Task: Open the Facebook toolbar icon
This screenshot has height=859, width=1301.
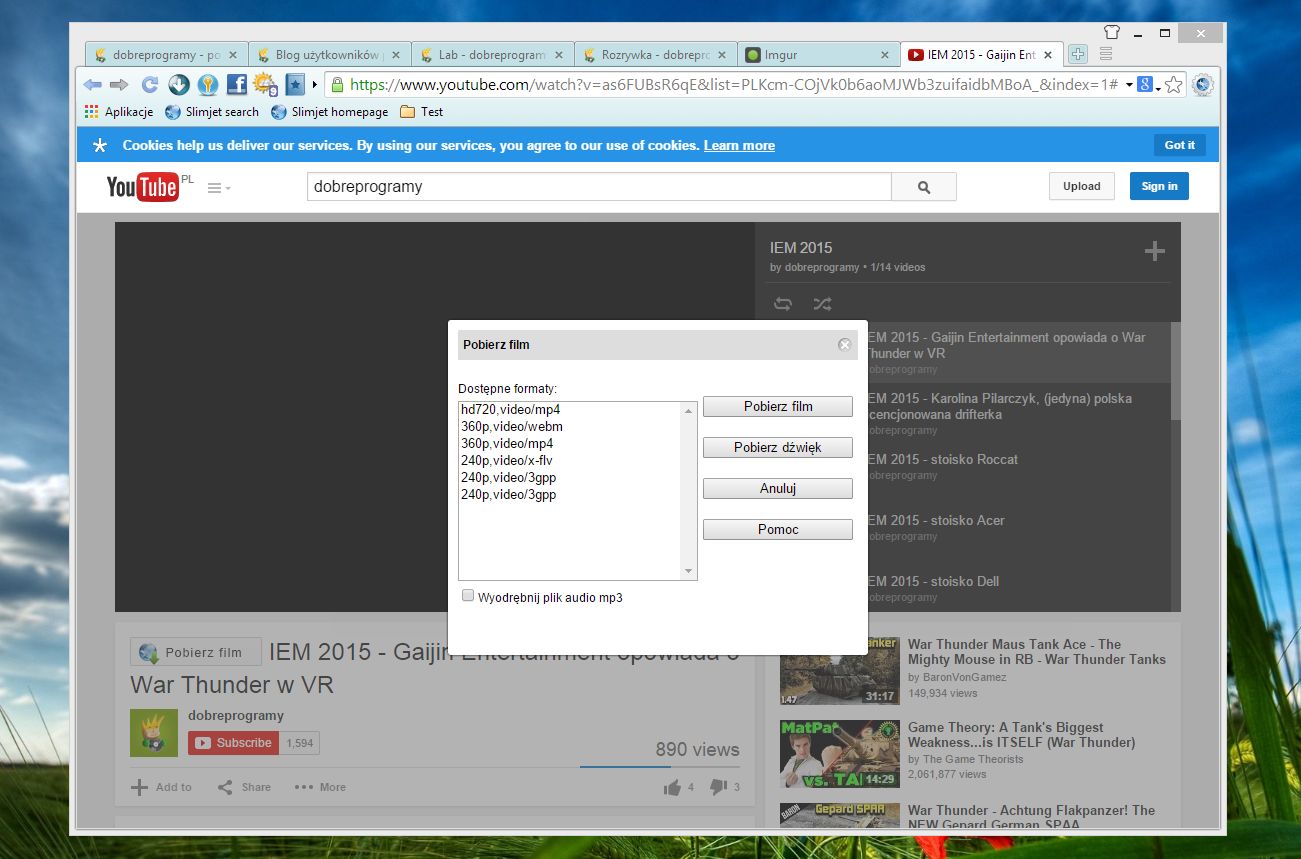Action: point(237,85)
